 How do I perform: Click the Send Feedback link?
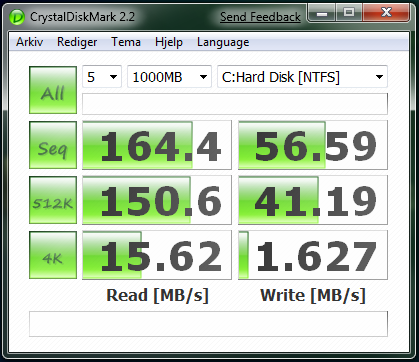pos(260,17)
